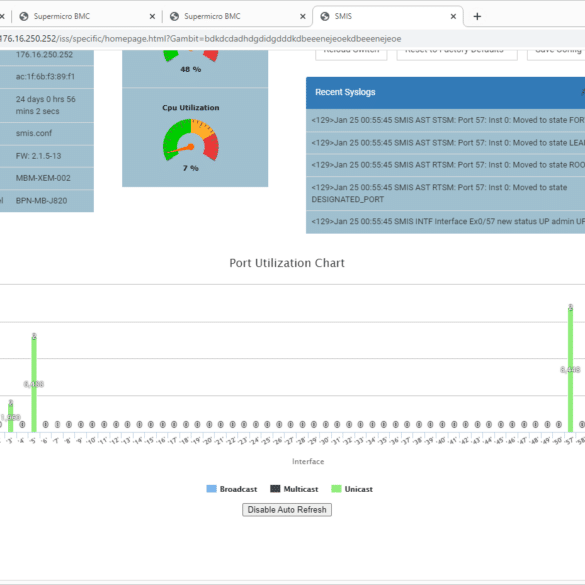Click the 7 % CPU gauge value
This screenshot has width=585, height=585.
coord(191,168)
